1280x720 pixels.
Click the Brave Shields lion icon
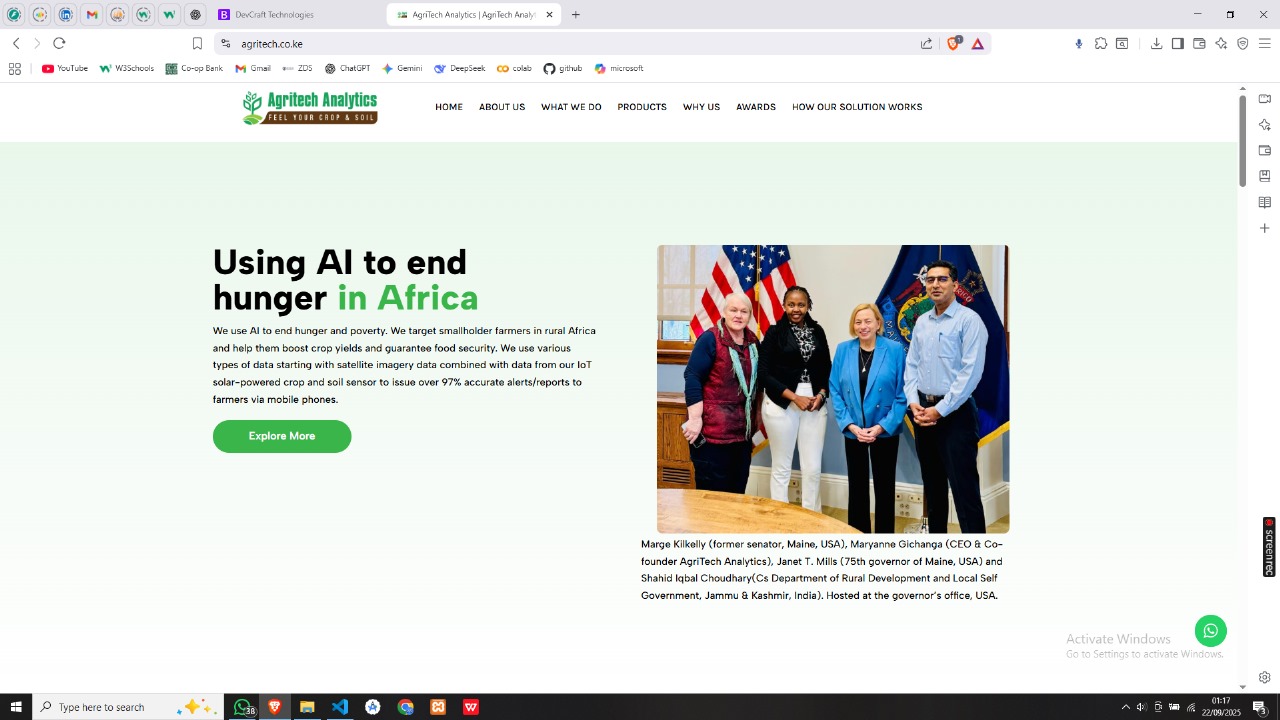tap(953, 43)
